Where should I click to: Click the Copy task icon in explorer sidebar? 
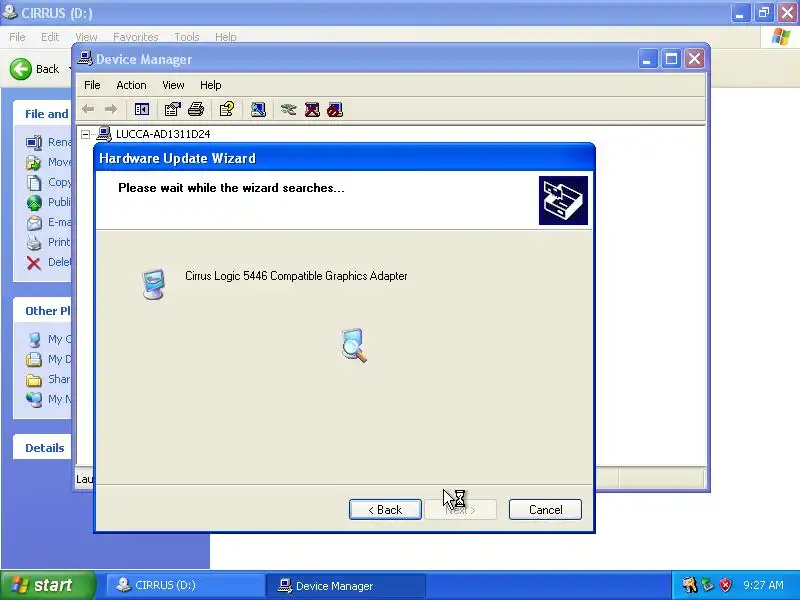(x=34, y=182)
